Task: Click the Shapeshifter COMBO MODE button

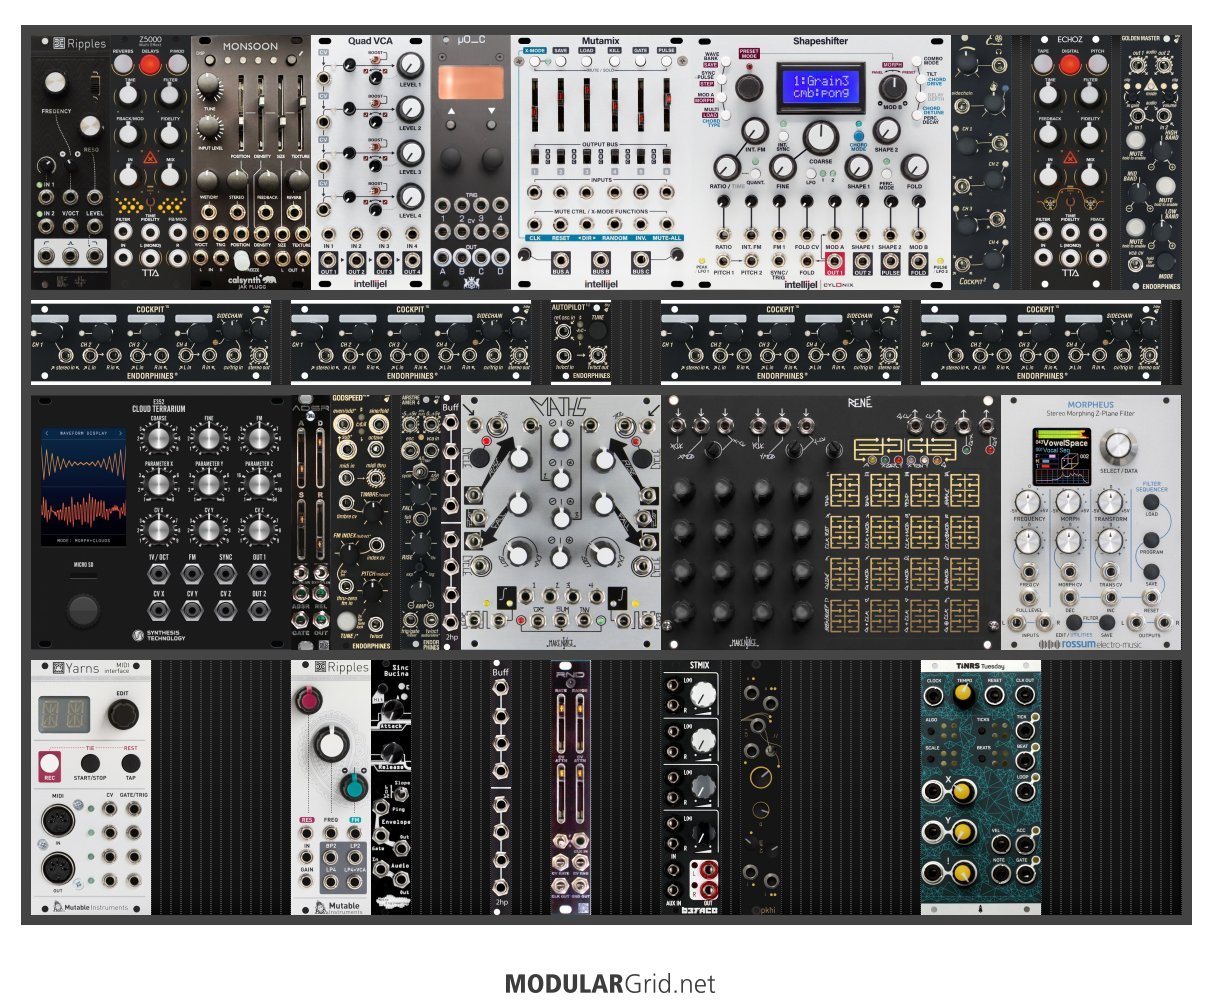Action: [x=916, y=60]
